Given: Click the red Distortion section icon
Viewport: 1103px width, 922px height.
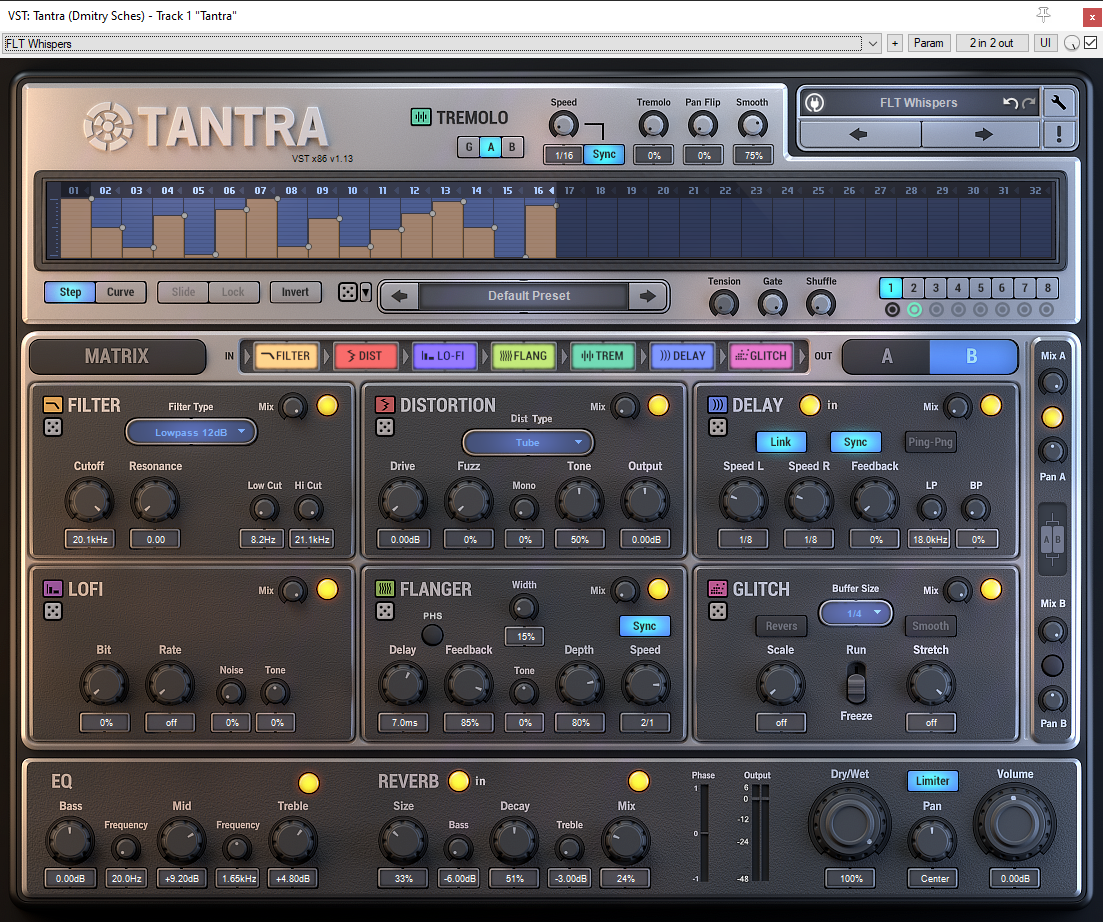Looking at the screenshot, I should pos(385,404).
